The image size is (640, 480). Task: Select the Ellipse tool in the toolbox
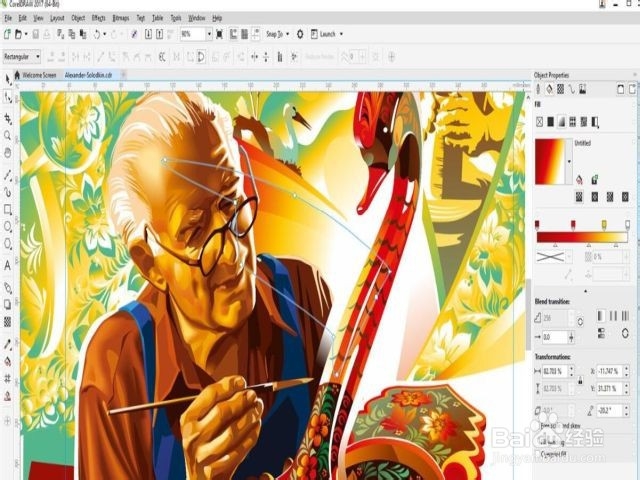tap(7, 227)
